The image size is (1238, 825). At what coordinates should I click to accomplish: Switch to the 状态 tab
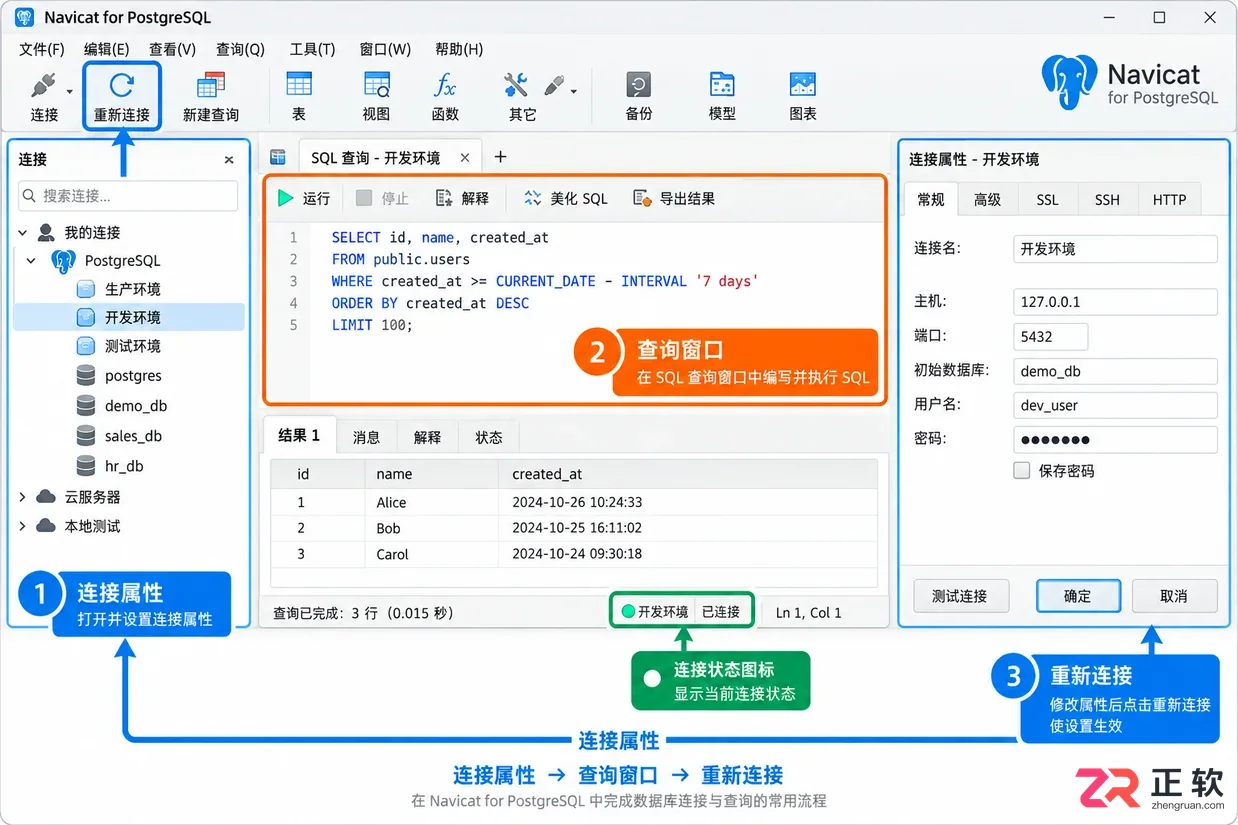click(489, 437)
